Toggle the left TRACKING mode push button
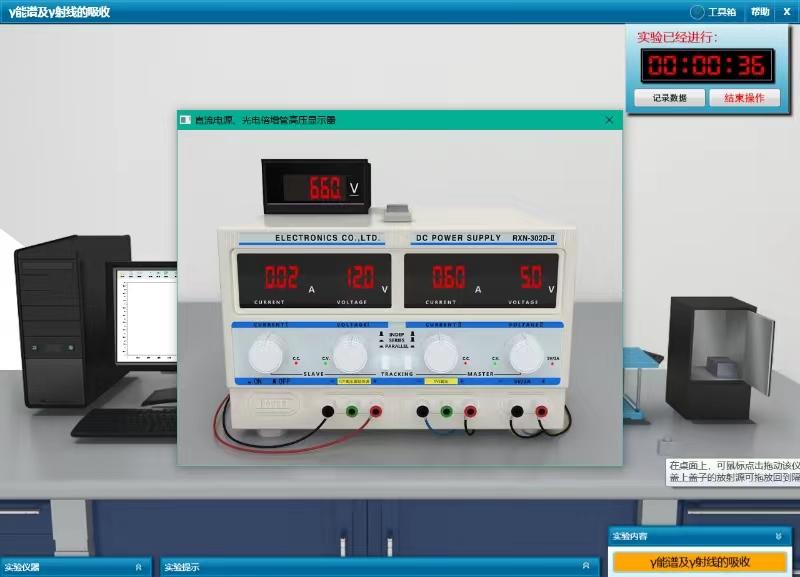This screenshot has width=800, height=577. pos(387,361)
